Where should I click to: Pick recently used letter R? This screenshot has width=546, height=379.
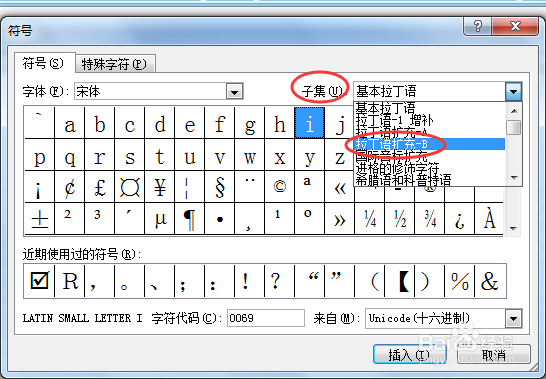pyautogui.click(x=70, y=281)
